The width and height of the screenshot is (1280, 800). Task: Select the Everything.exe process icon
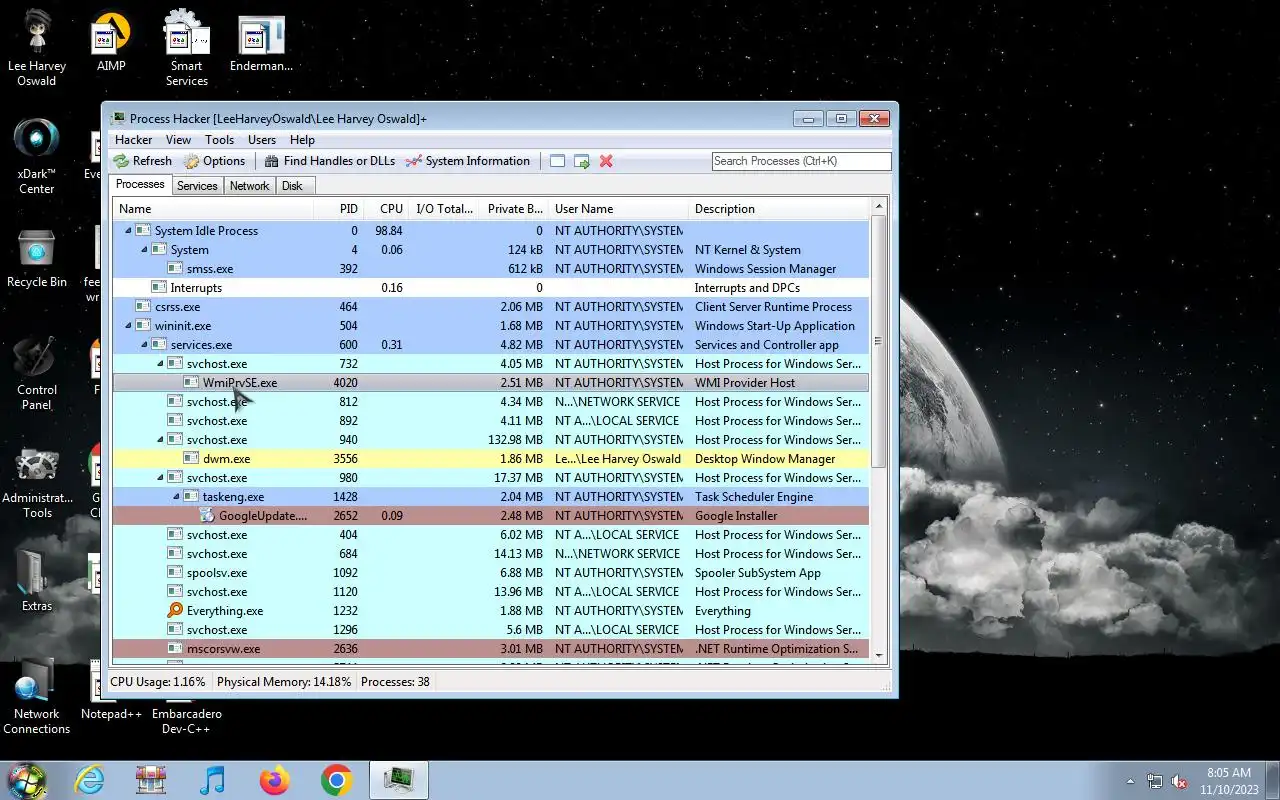[x=175, y=611]
